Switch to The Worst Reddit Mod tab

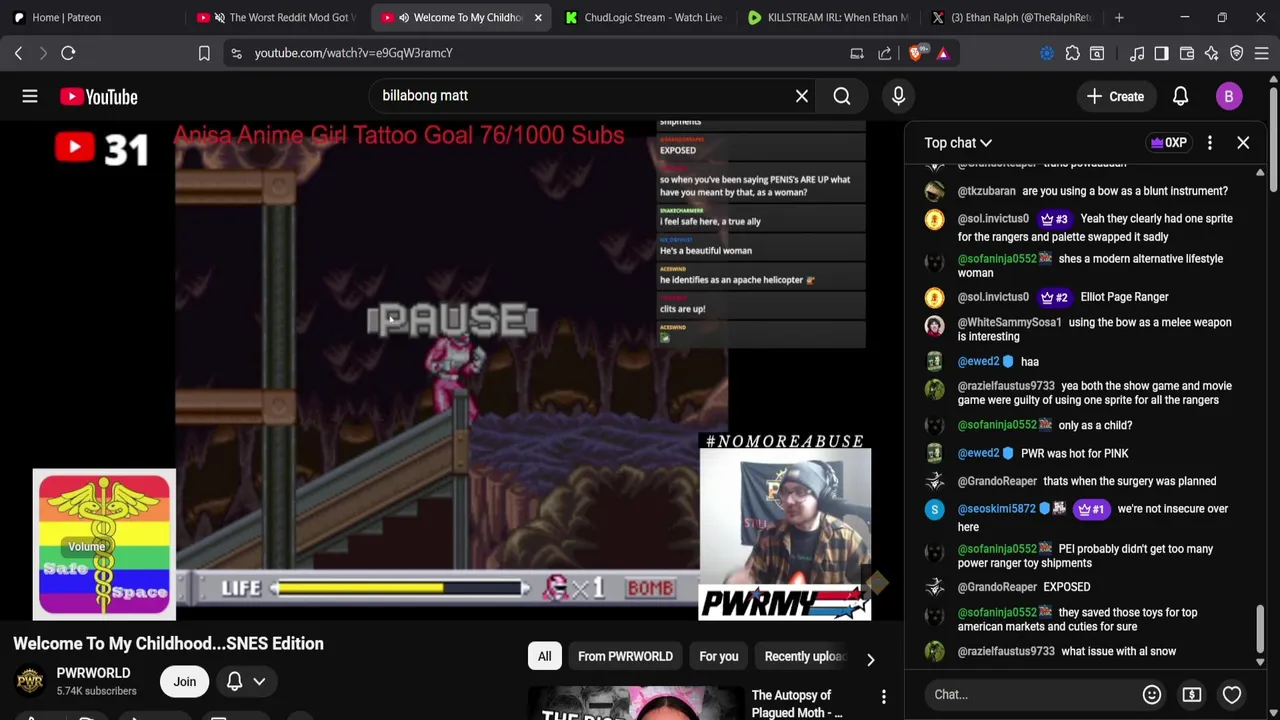(278, 17)
